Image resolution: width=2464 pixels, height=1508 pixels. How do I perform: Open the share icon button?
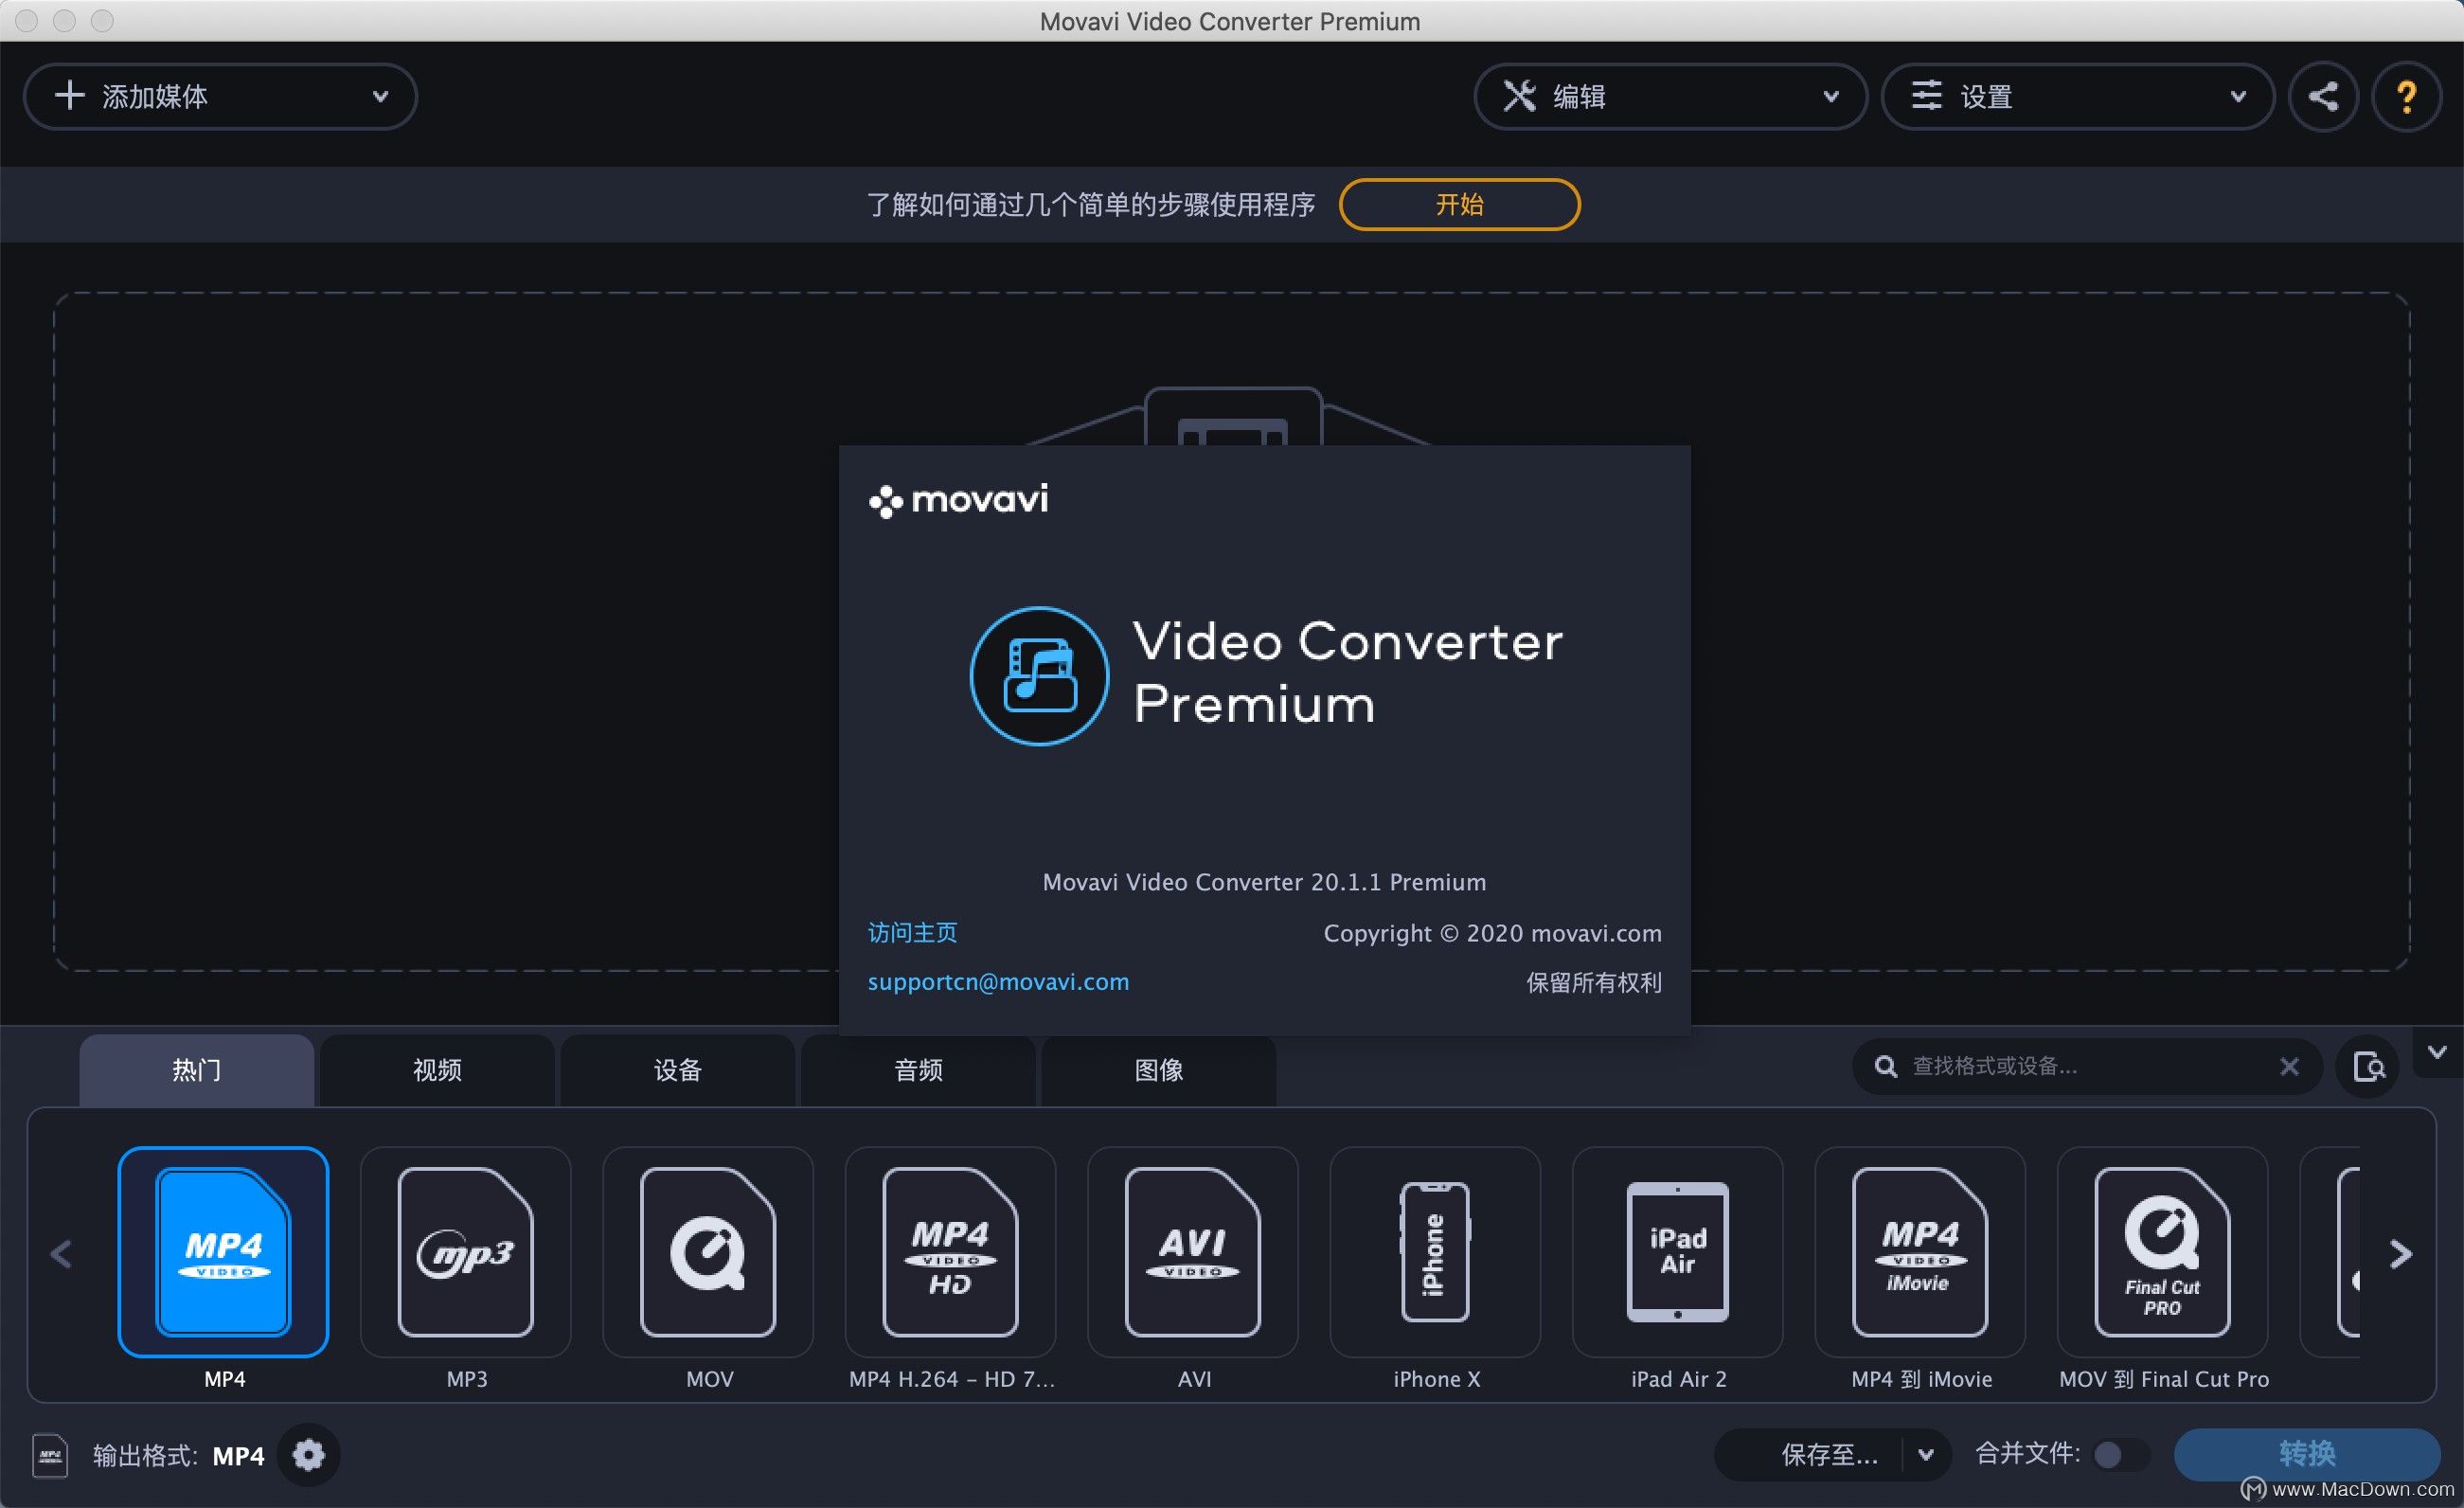[2323, 96]
